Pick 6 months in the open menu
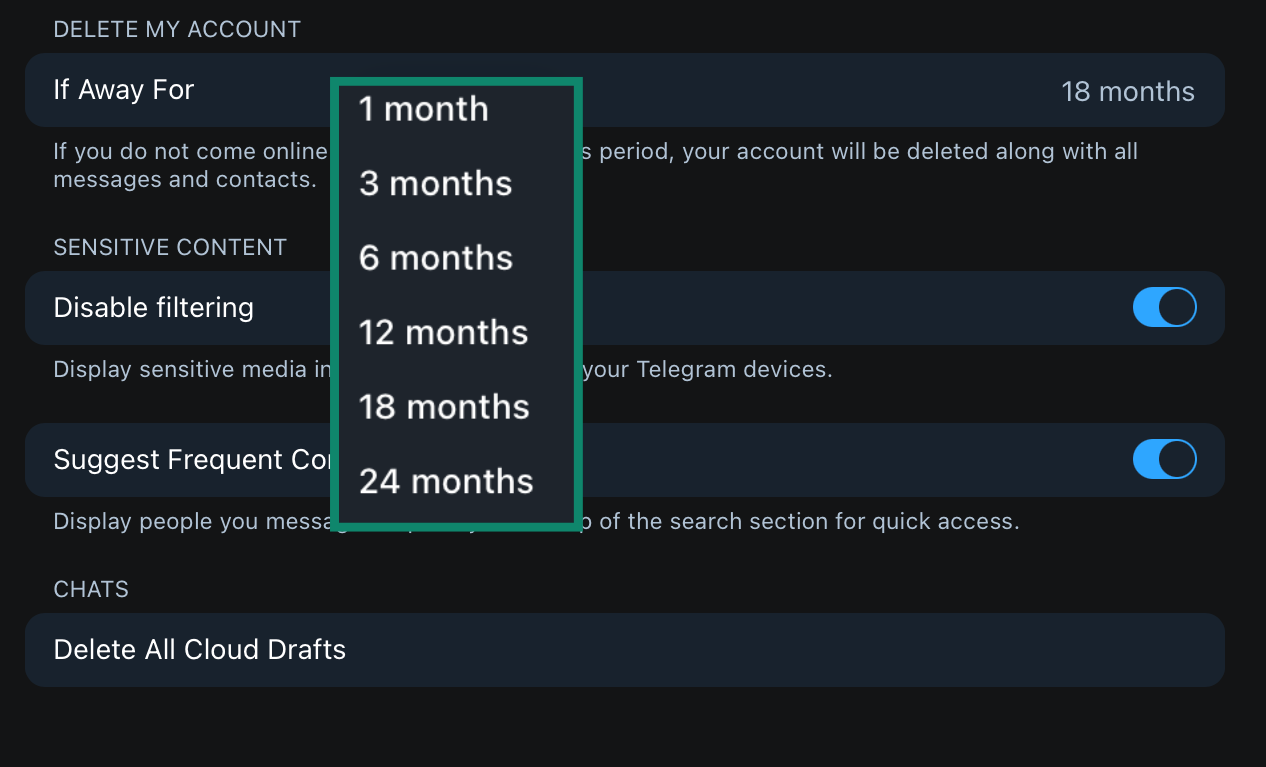Viewport: 1266px width, 767px height. (435, 258)
